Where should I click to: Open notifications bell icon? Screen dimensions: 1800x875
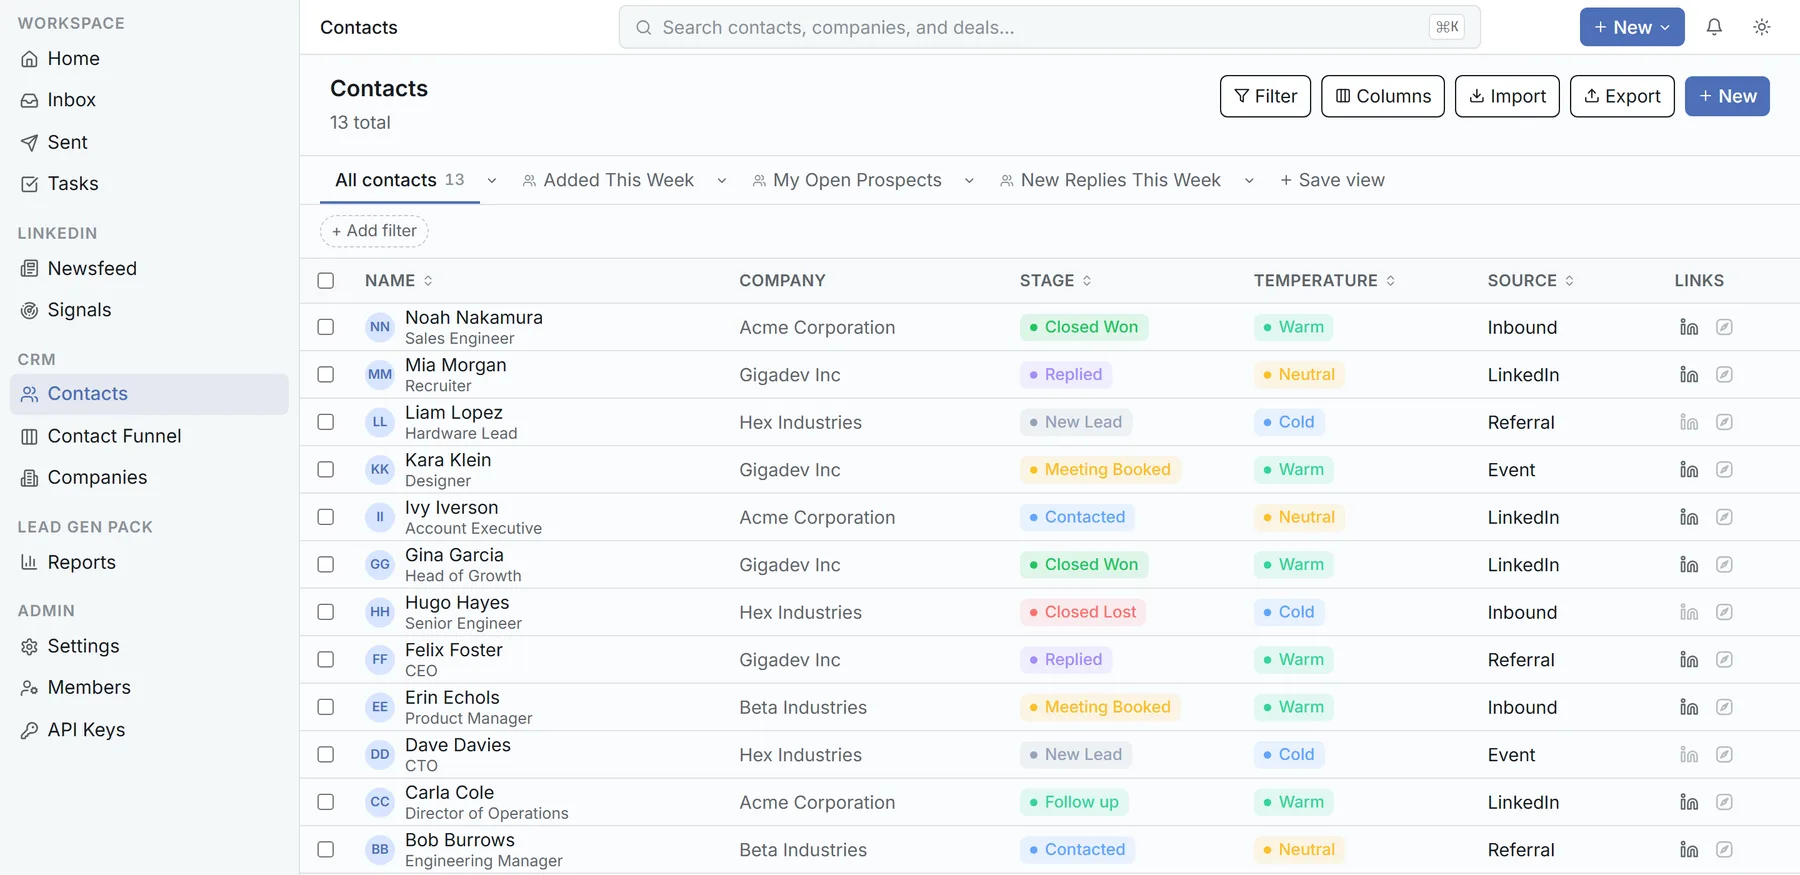1714,27
